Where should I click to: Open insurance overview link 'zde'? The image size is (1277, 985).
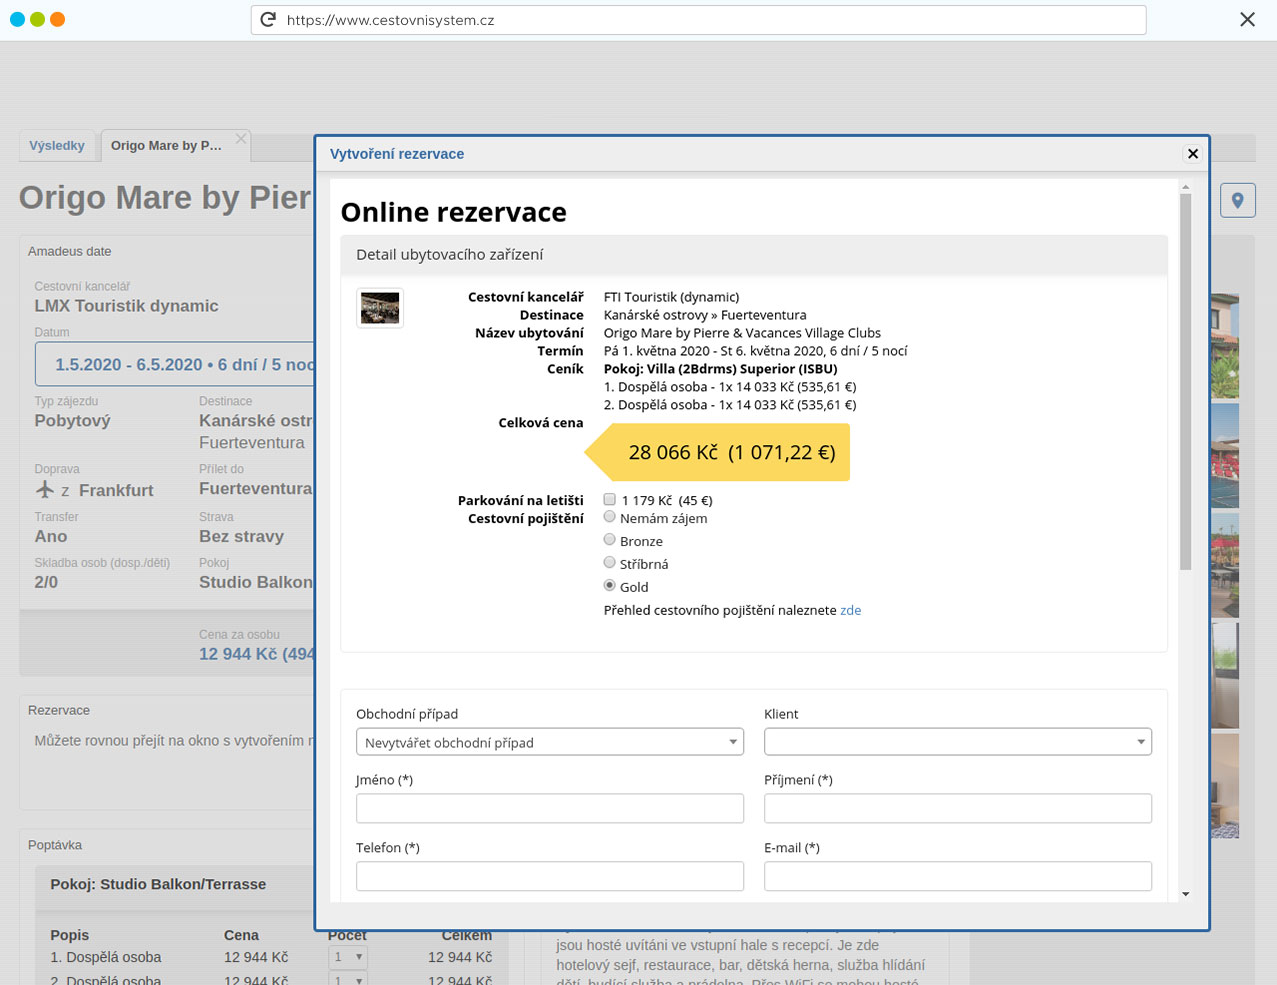coord(850,610)
